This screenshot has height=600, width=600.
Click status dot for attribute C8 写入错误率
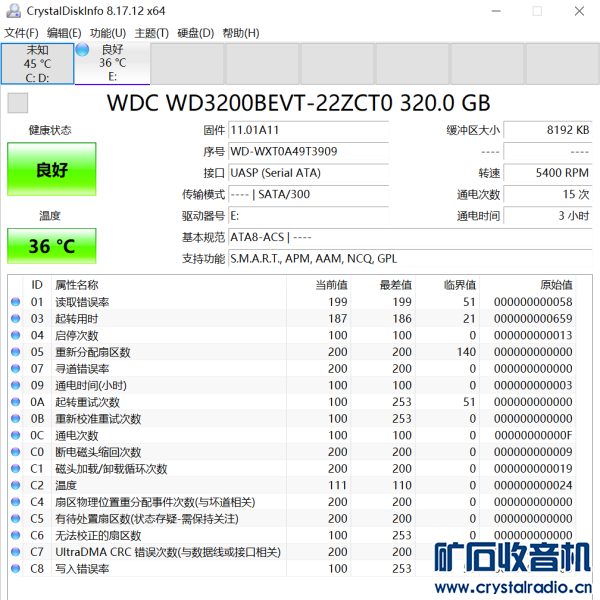(x=15, y=569)
